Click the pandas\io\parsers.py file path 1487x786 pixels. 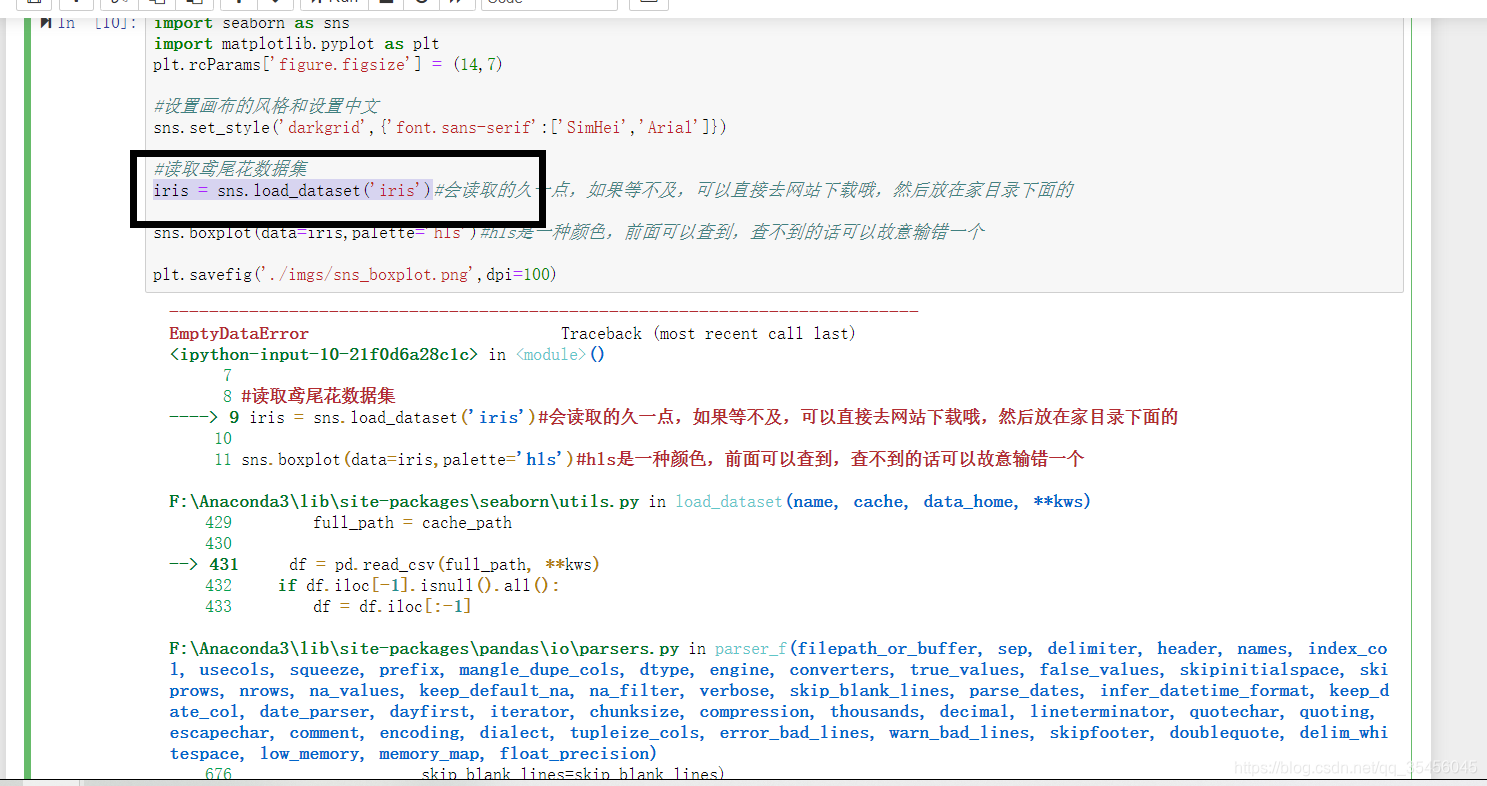point(425,648)
